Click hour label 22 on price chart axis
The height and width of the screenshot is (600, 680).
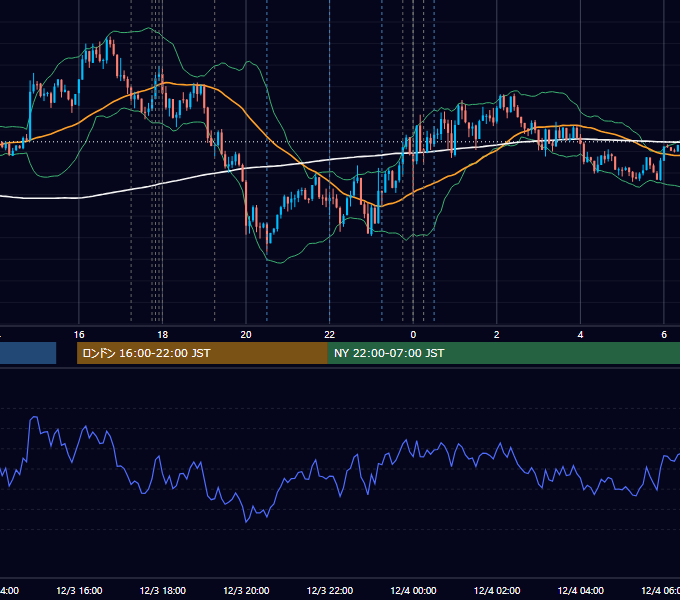tap(330, 335)
